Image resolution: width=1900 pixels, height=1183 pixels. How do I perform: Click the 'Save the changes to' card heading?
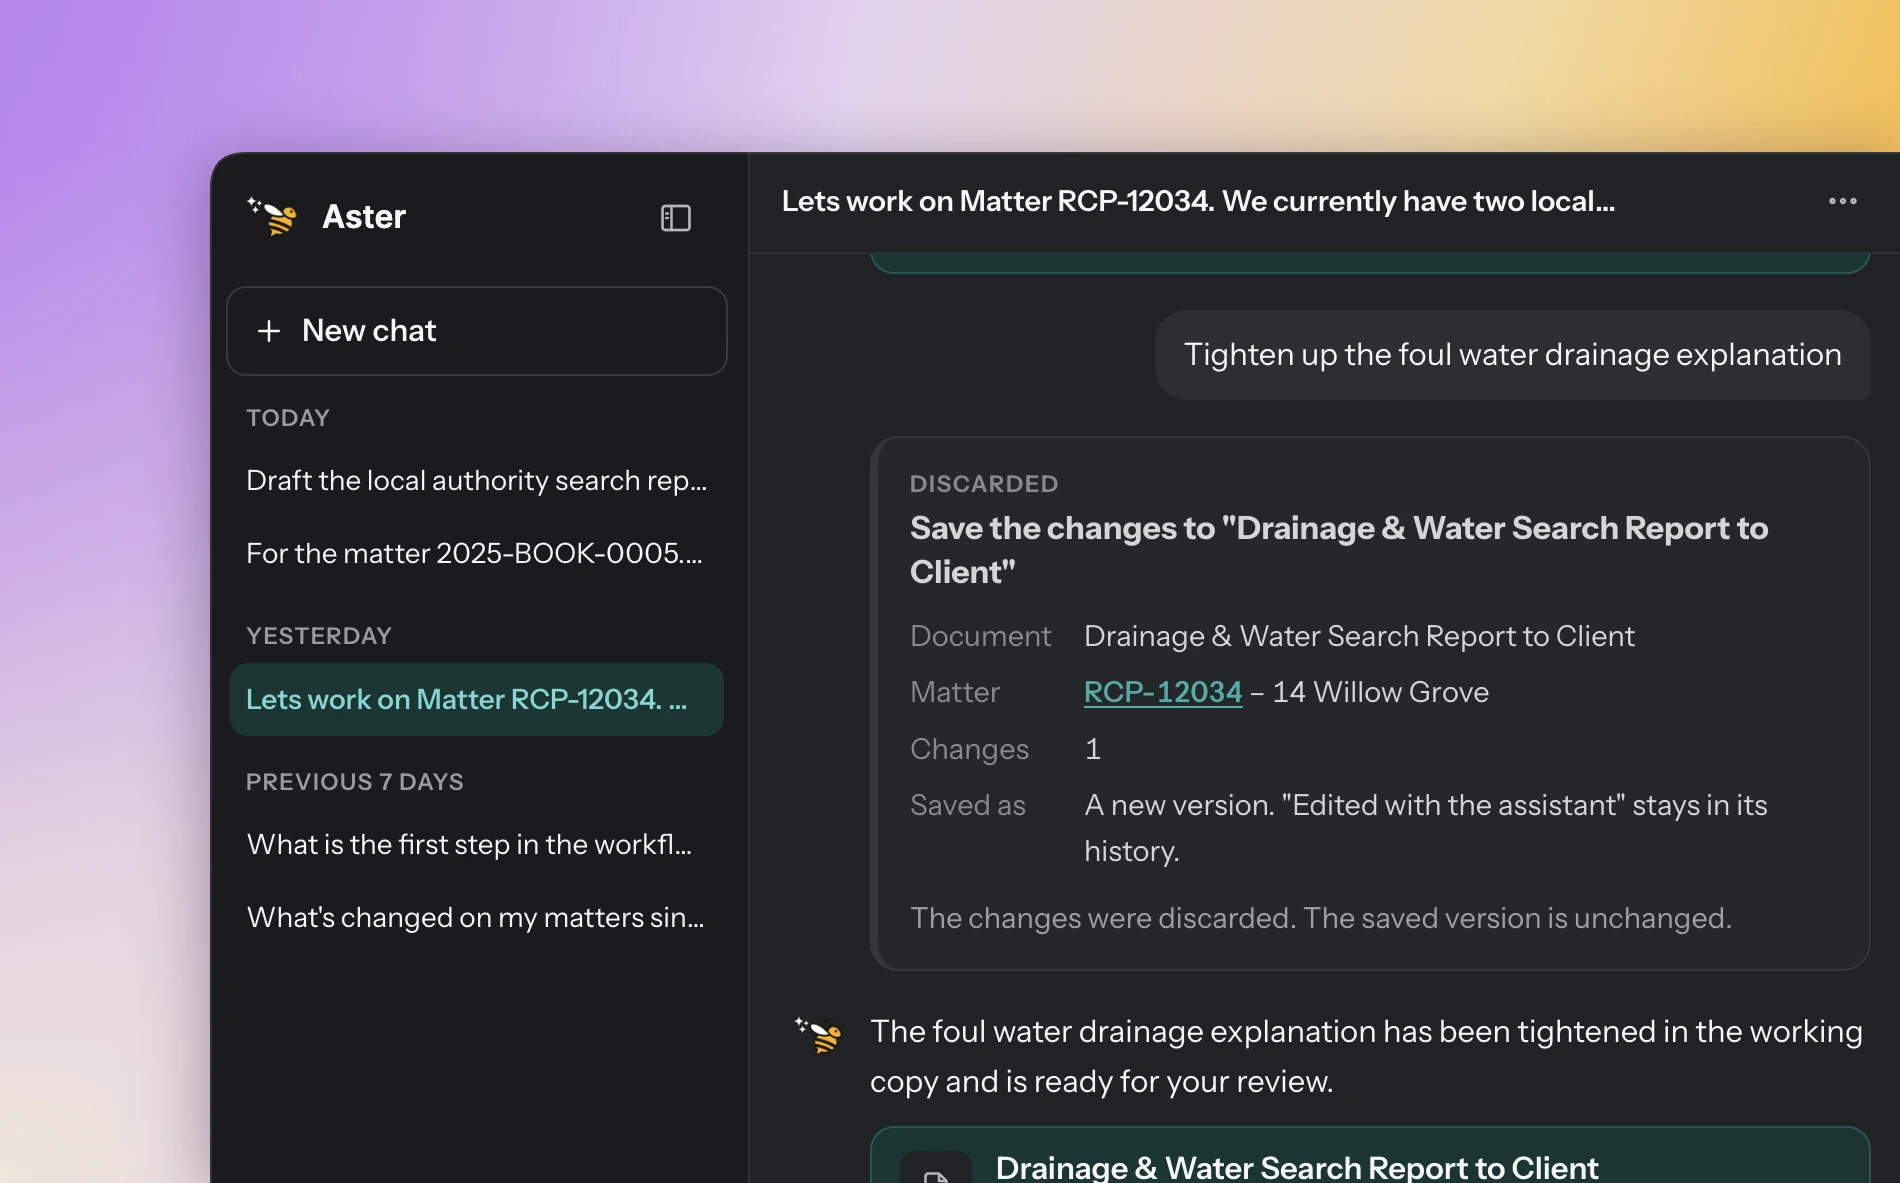(x=1339, y=550)
